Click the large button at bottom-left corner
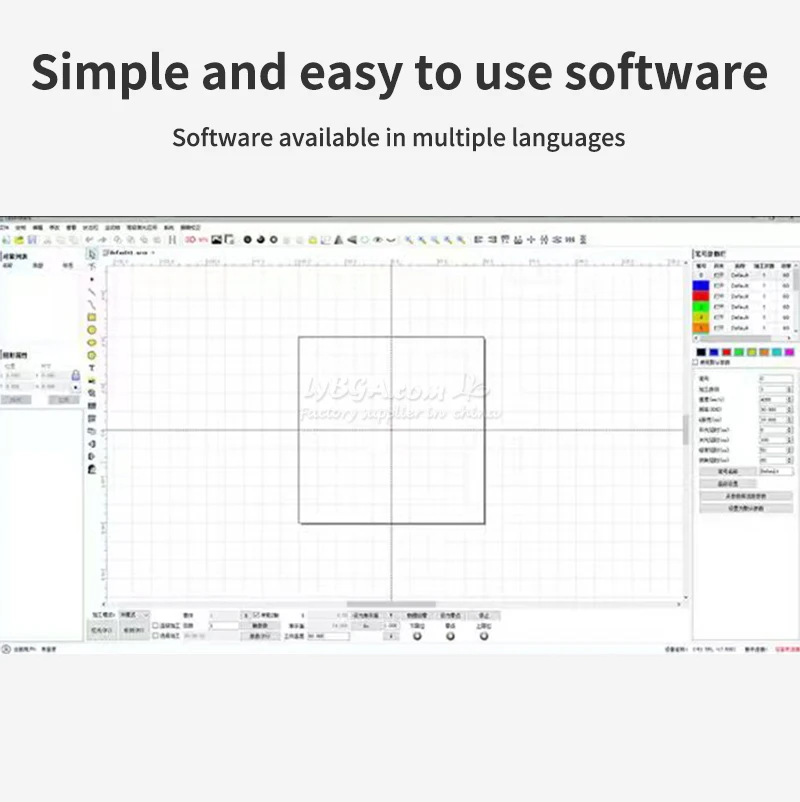 point(102,630)
